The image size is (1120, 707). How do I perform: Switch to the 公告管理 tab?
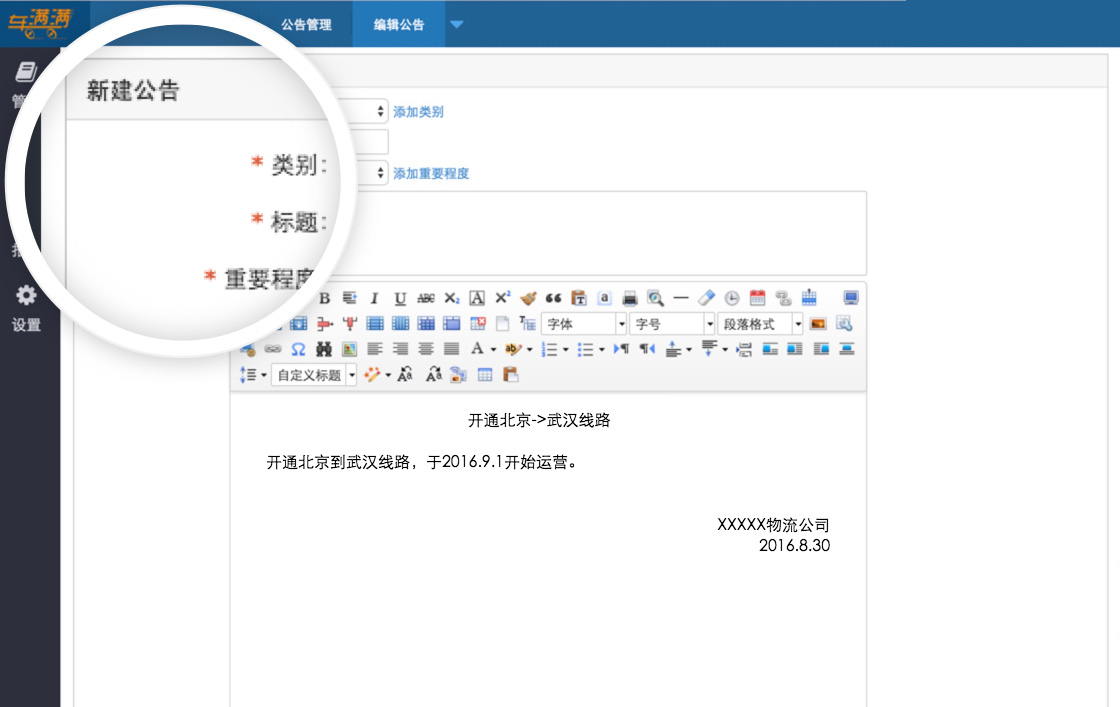click(x=306, y=25)
